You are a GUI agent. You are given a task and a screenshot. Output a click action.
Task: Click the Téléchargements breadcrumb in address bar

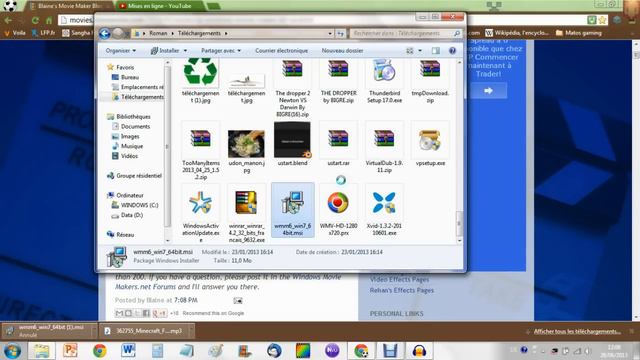[x=199, y=33]
